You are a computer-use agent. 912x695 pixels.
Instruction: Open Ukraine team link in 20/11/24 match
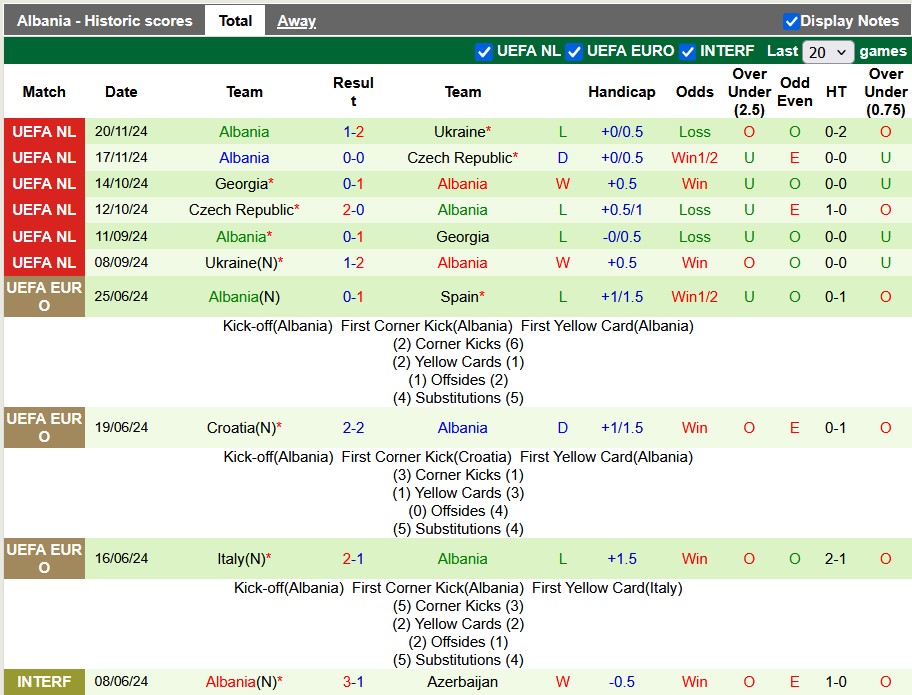pyautogui.click(x=459, y=132)
